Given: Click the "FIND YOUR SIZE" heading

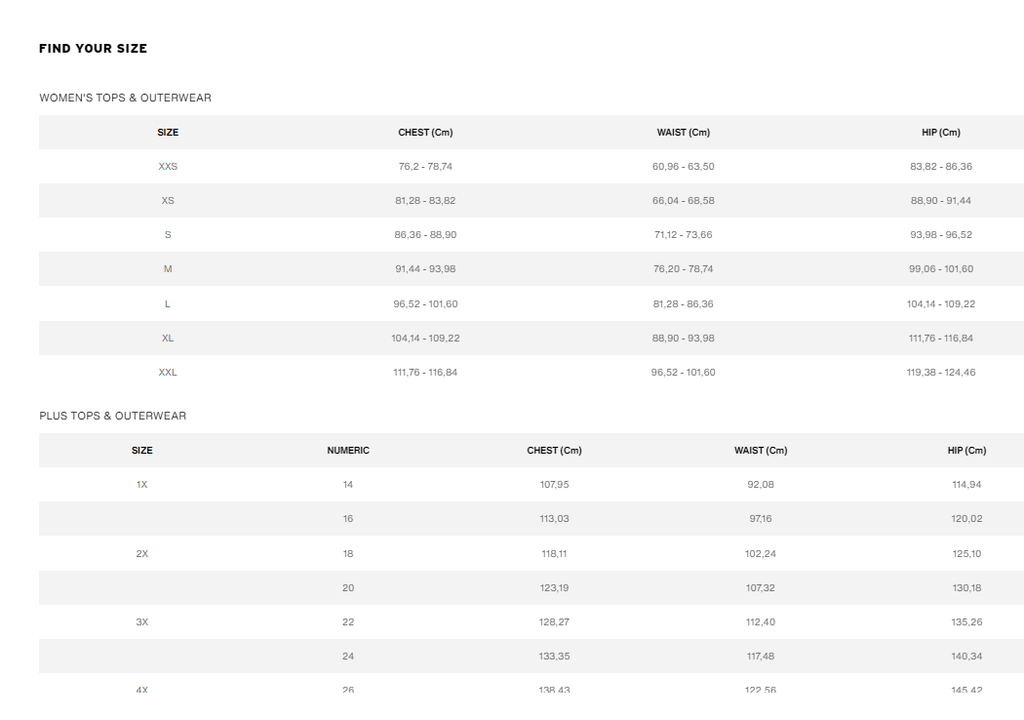Looking at the screenshot, I should click(x=93, y=48).
